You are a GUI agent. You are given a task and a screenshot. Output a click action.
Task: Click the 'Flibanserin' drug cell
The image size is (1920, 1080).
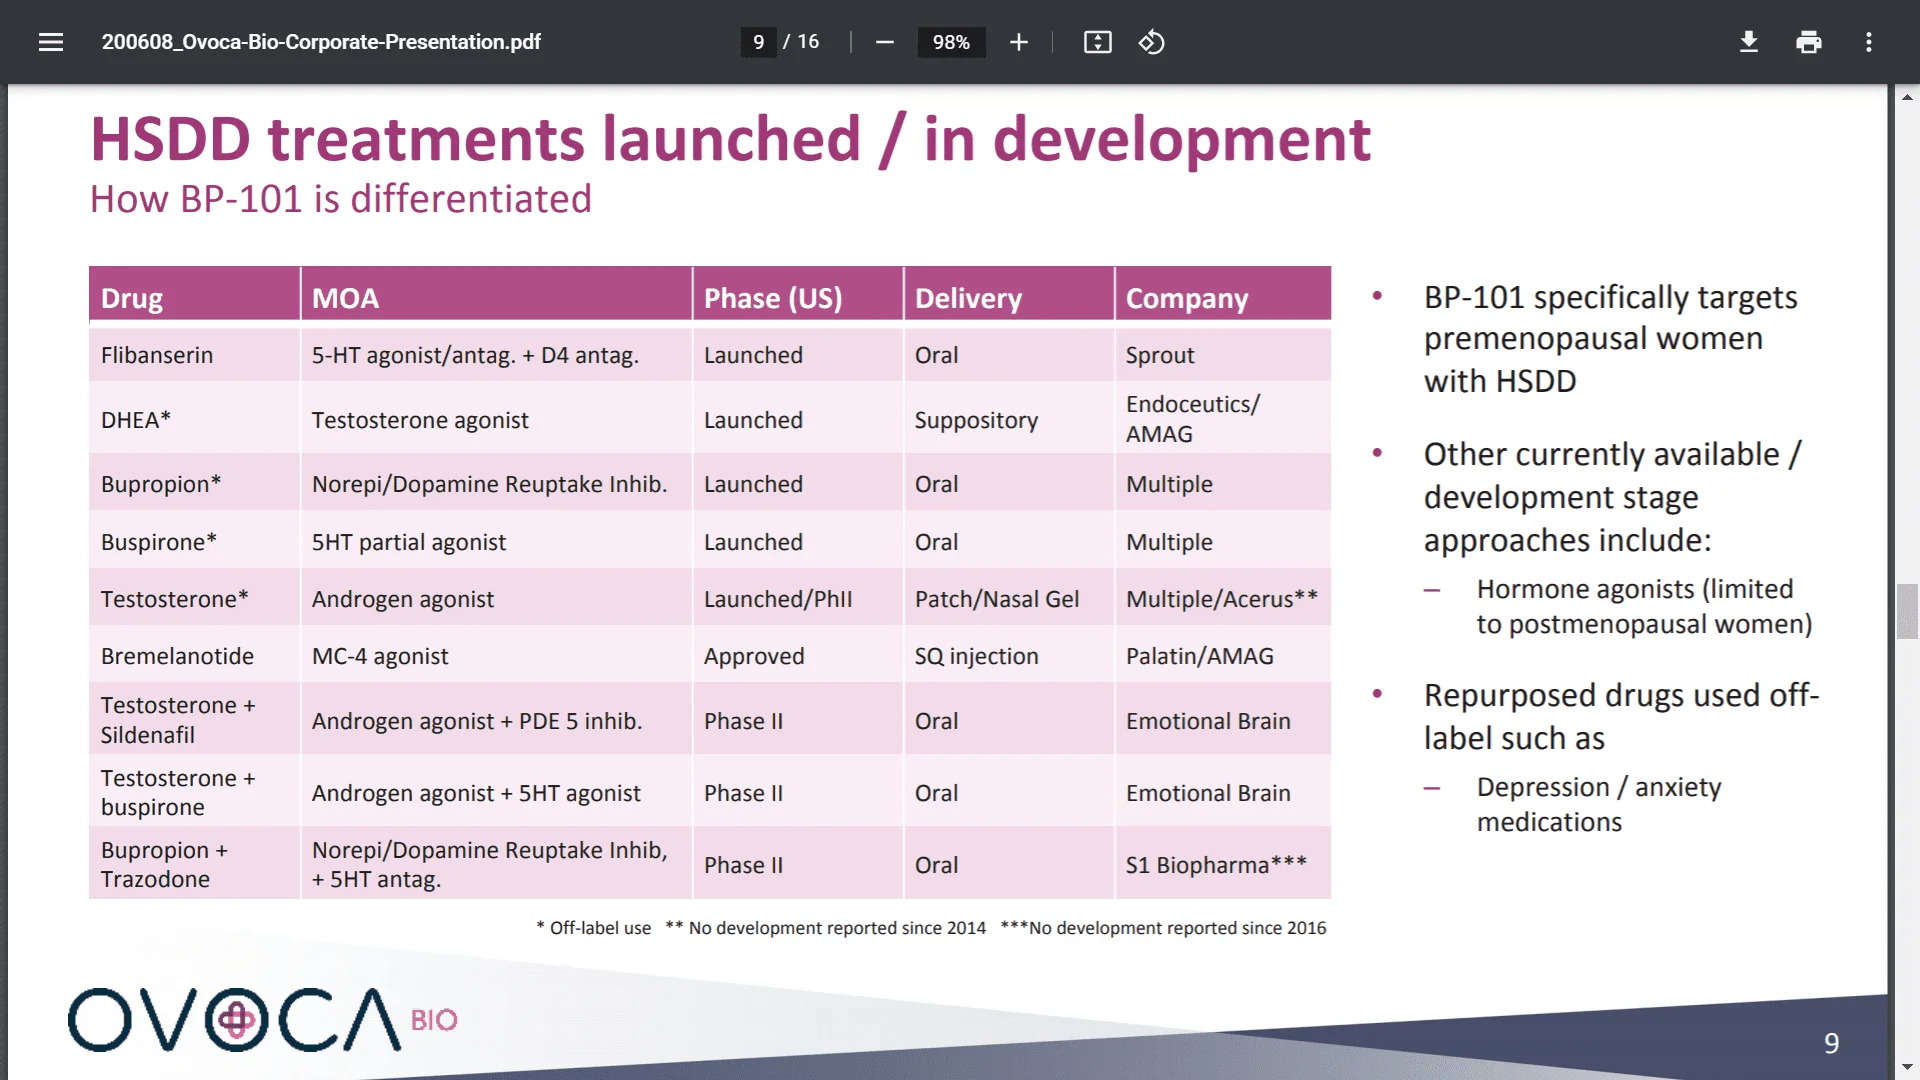(194, 355)
